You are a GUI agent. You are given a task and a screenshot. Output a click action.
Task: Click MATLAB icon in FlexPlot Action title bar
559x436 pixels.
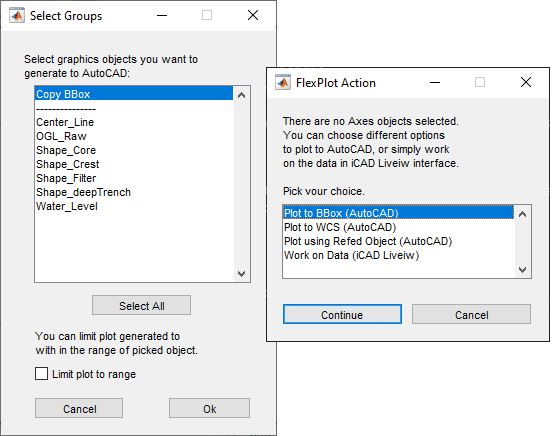point(283,83)
